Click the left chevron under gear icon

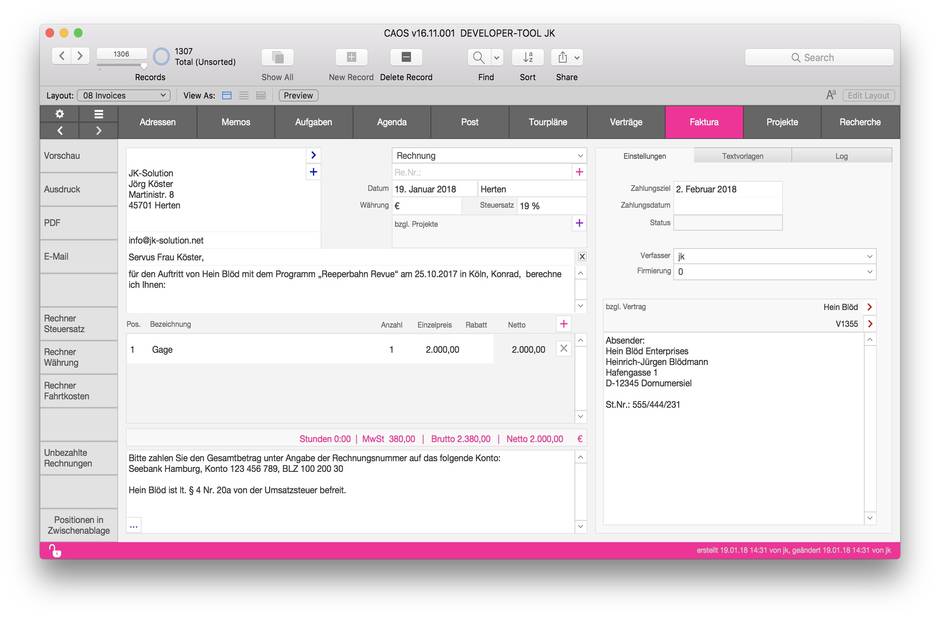click(x=59, y=130)
